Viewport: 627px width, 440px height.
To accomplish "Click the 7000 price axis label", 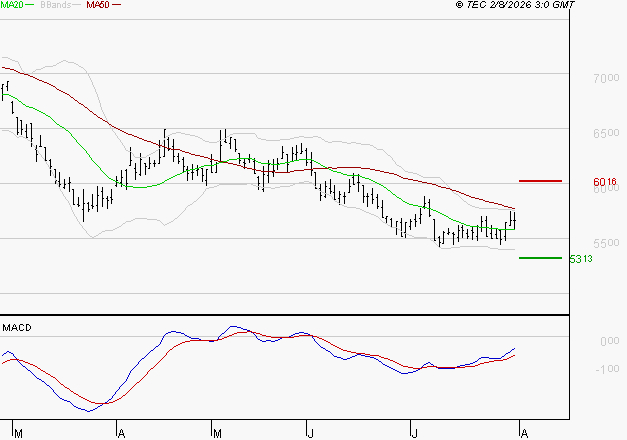I will click(x=606, y=78).
